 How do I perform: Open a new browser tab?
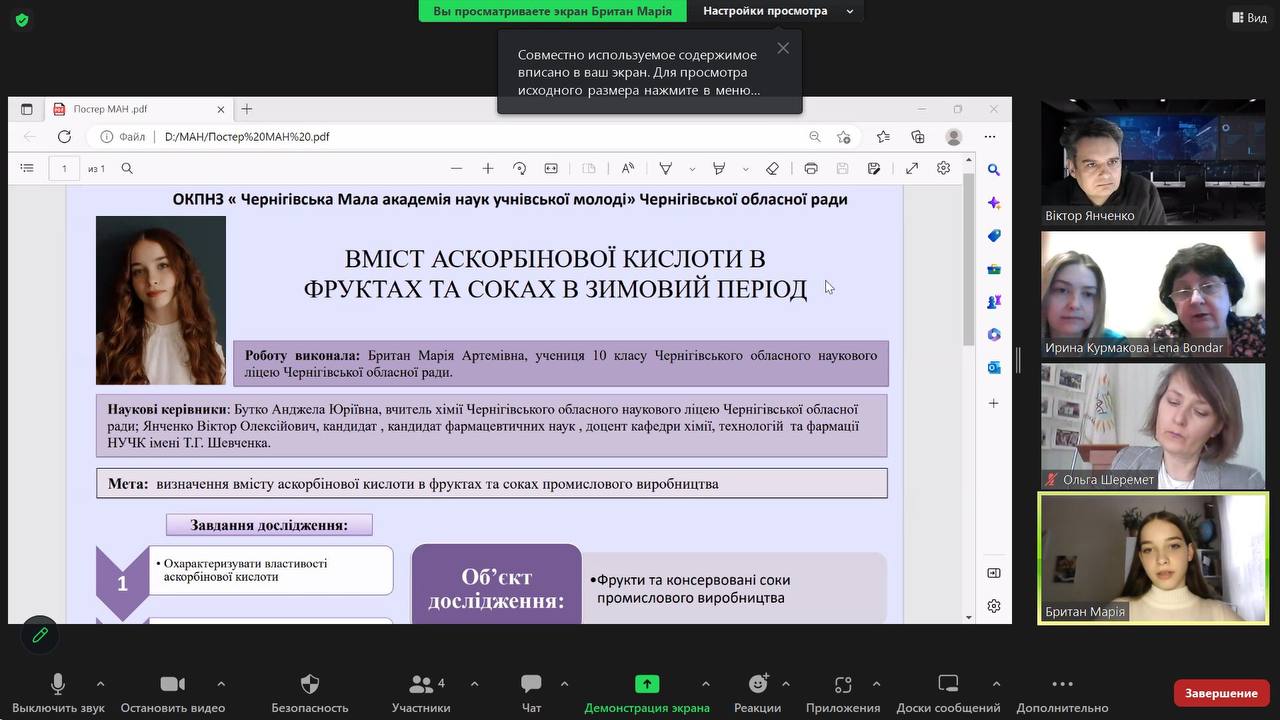coord(247,109)
